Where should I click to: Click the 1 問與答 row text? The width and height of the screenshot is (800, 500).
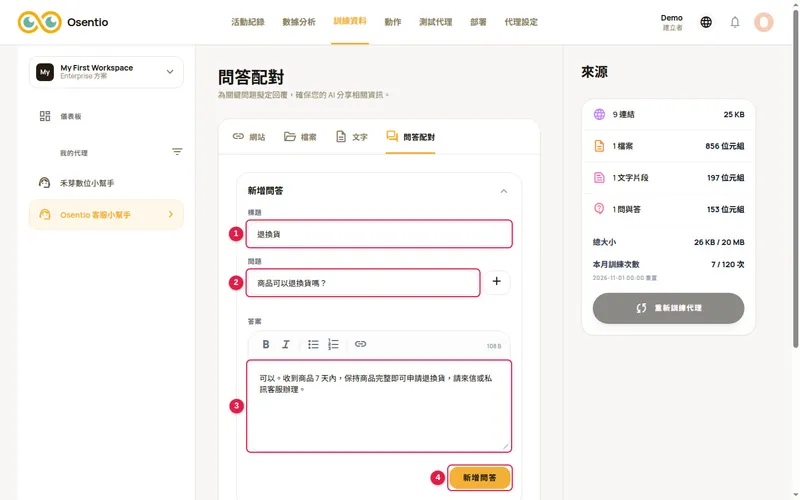click(627, 209)
